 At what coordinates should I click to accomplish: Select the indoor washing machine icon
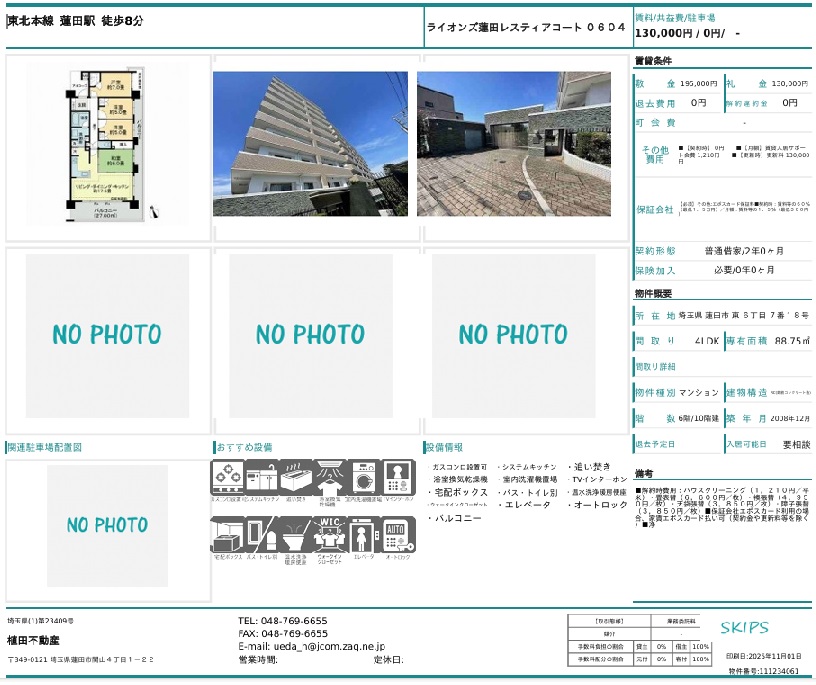[363, 477]
